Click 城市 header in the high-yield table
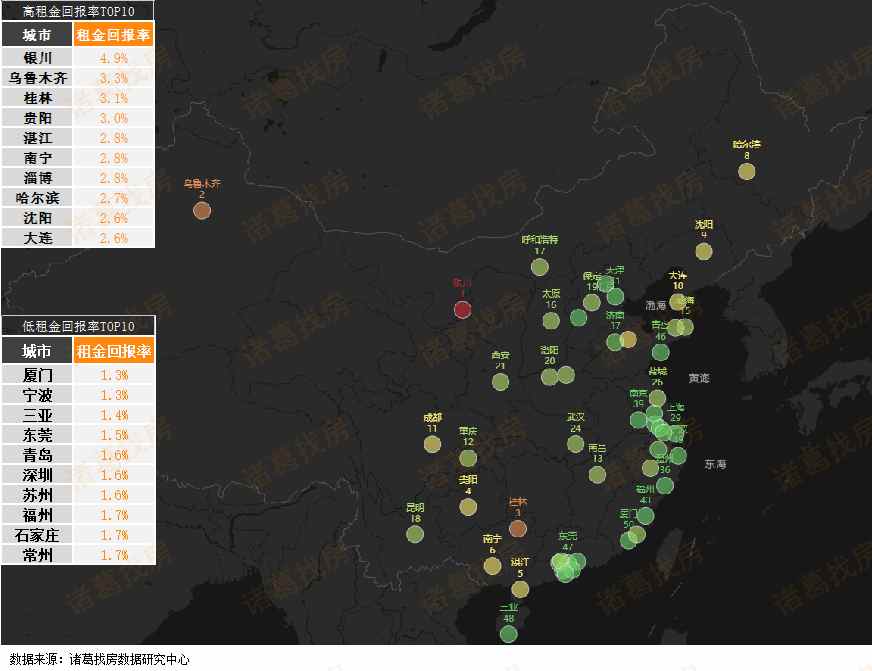The height and width of the screenshot is (671, 872). point(37,35)
